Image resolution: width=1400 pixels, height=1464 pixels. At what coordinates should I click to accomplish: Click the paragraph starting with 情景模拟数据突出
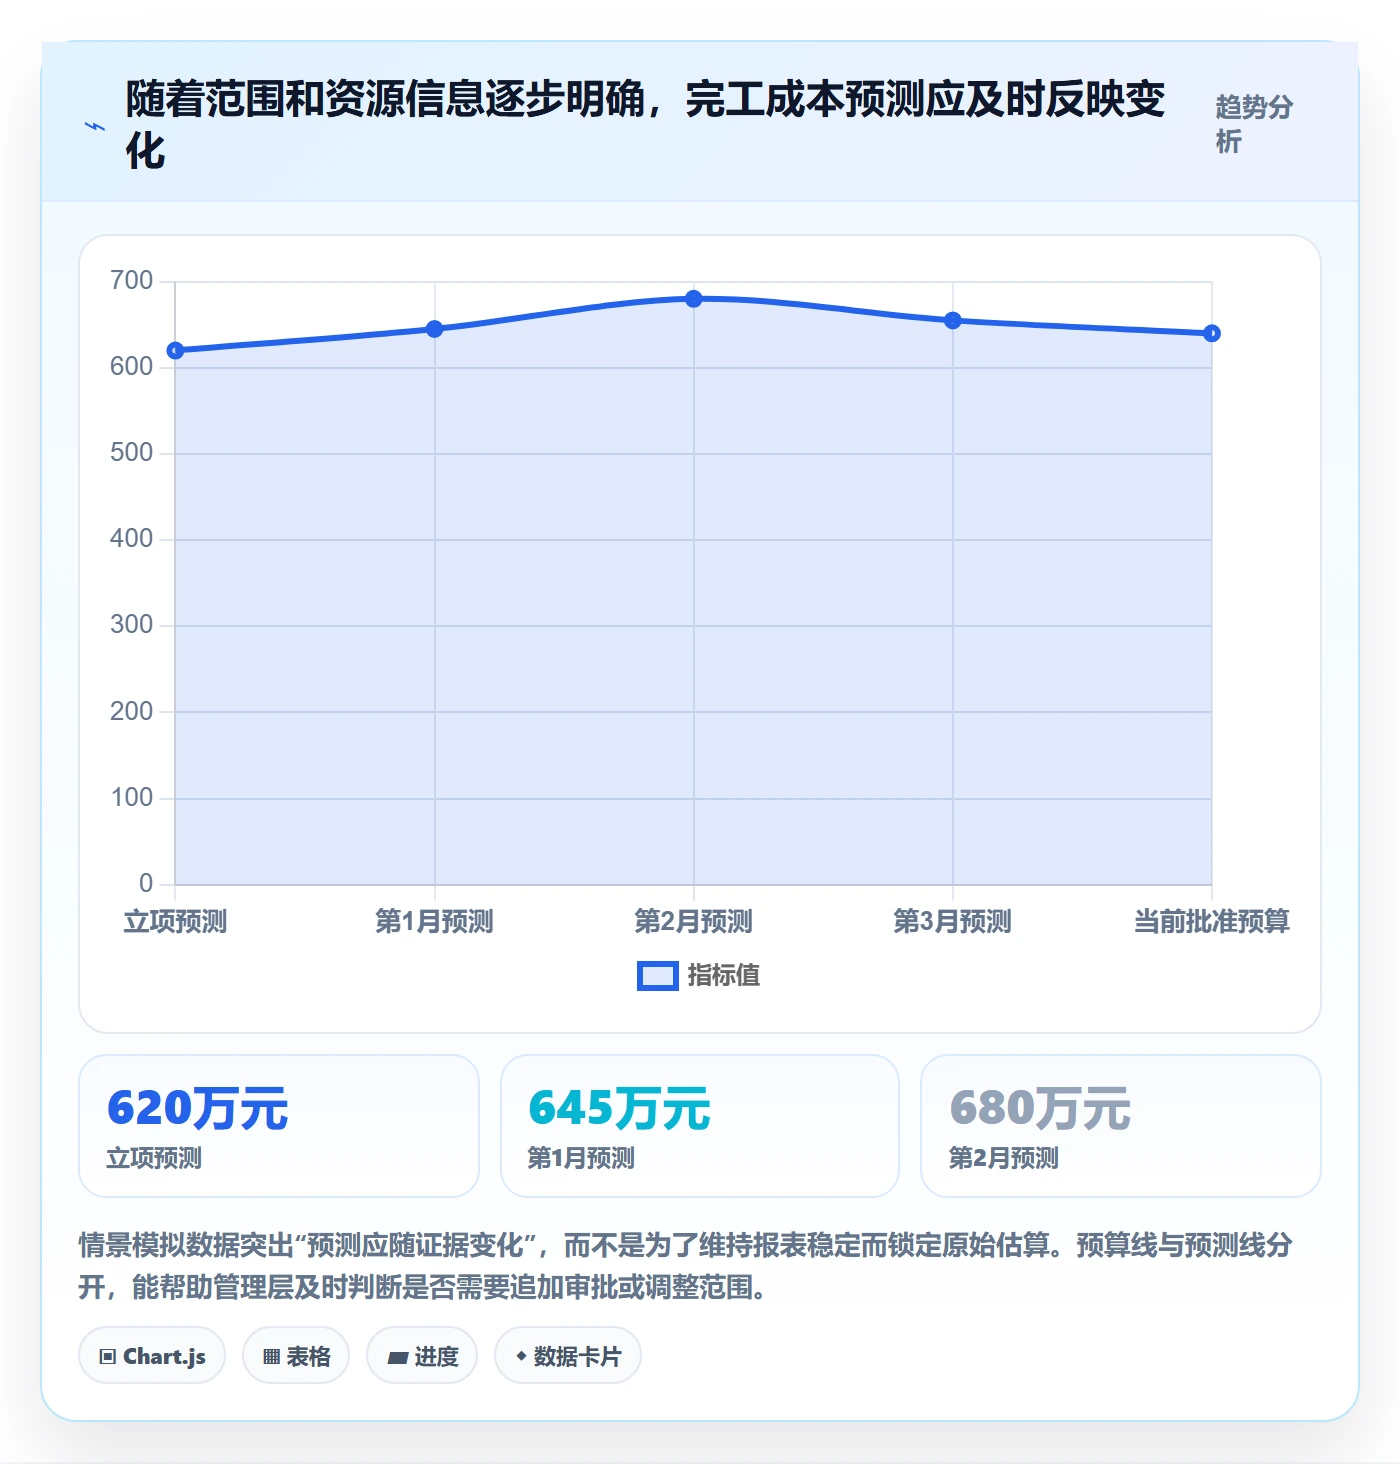tap(686, 1266)
